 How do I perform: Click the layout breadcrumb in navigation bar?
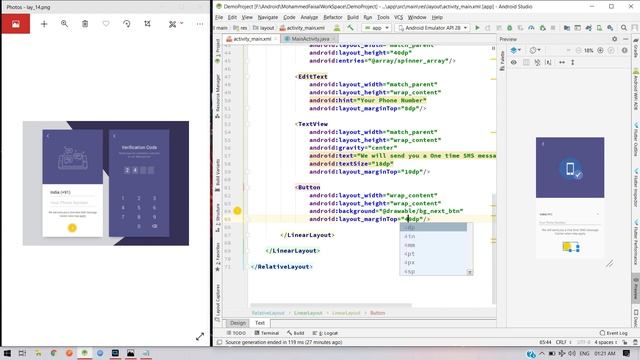pos(264,28)
